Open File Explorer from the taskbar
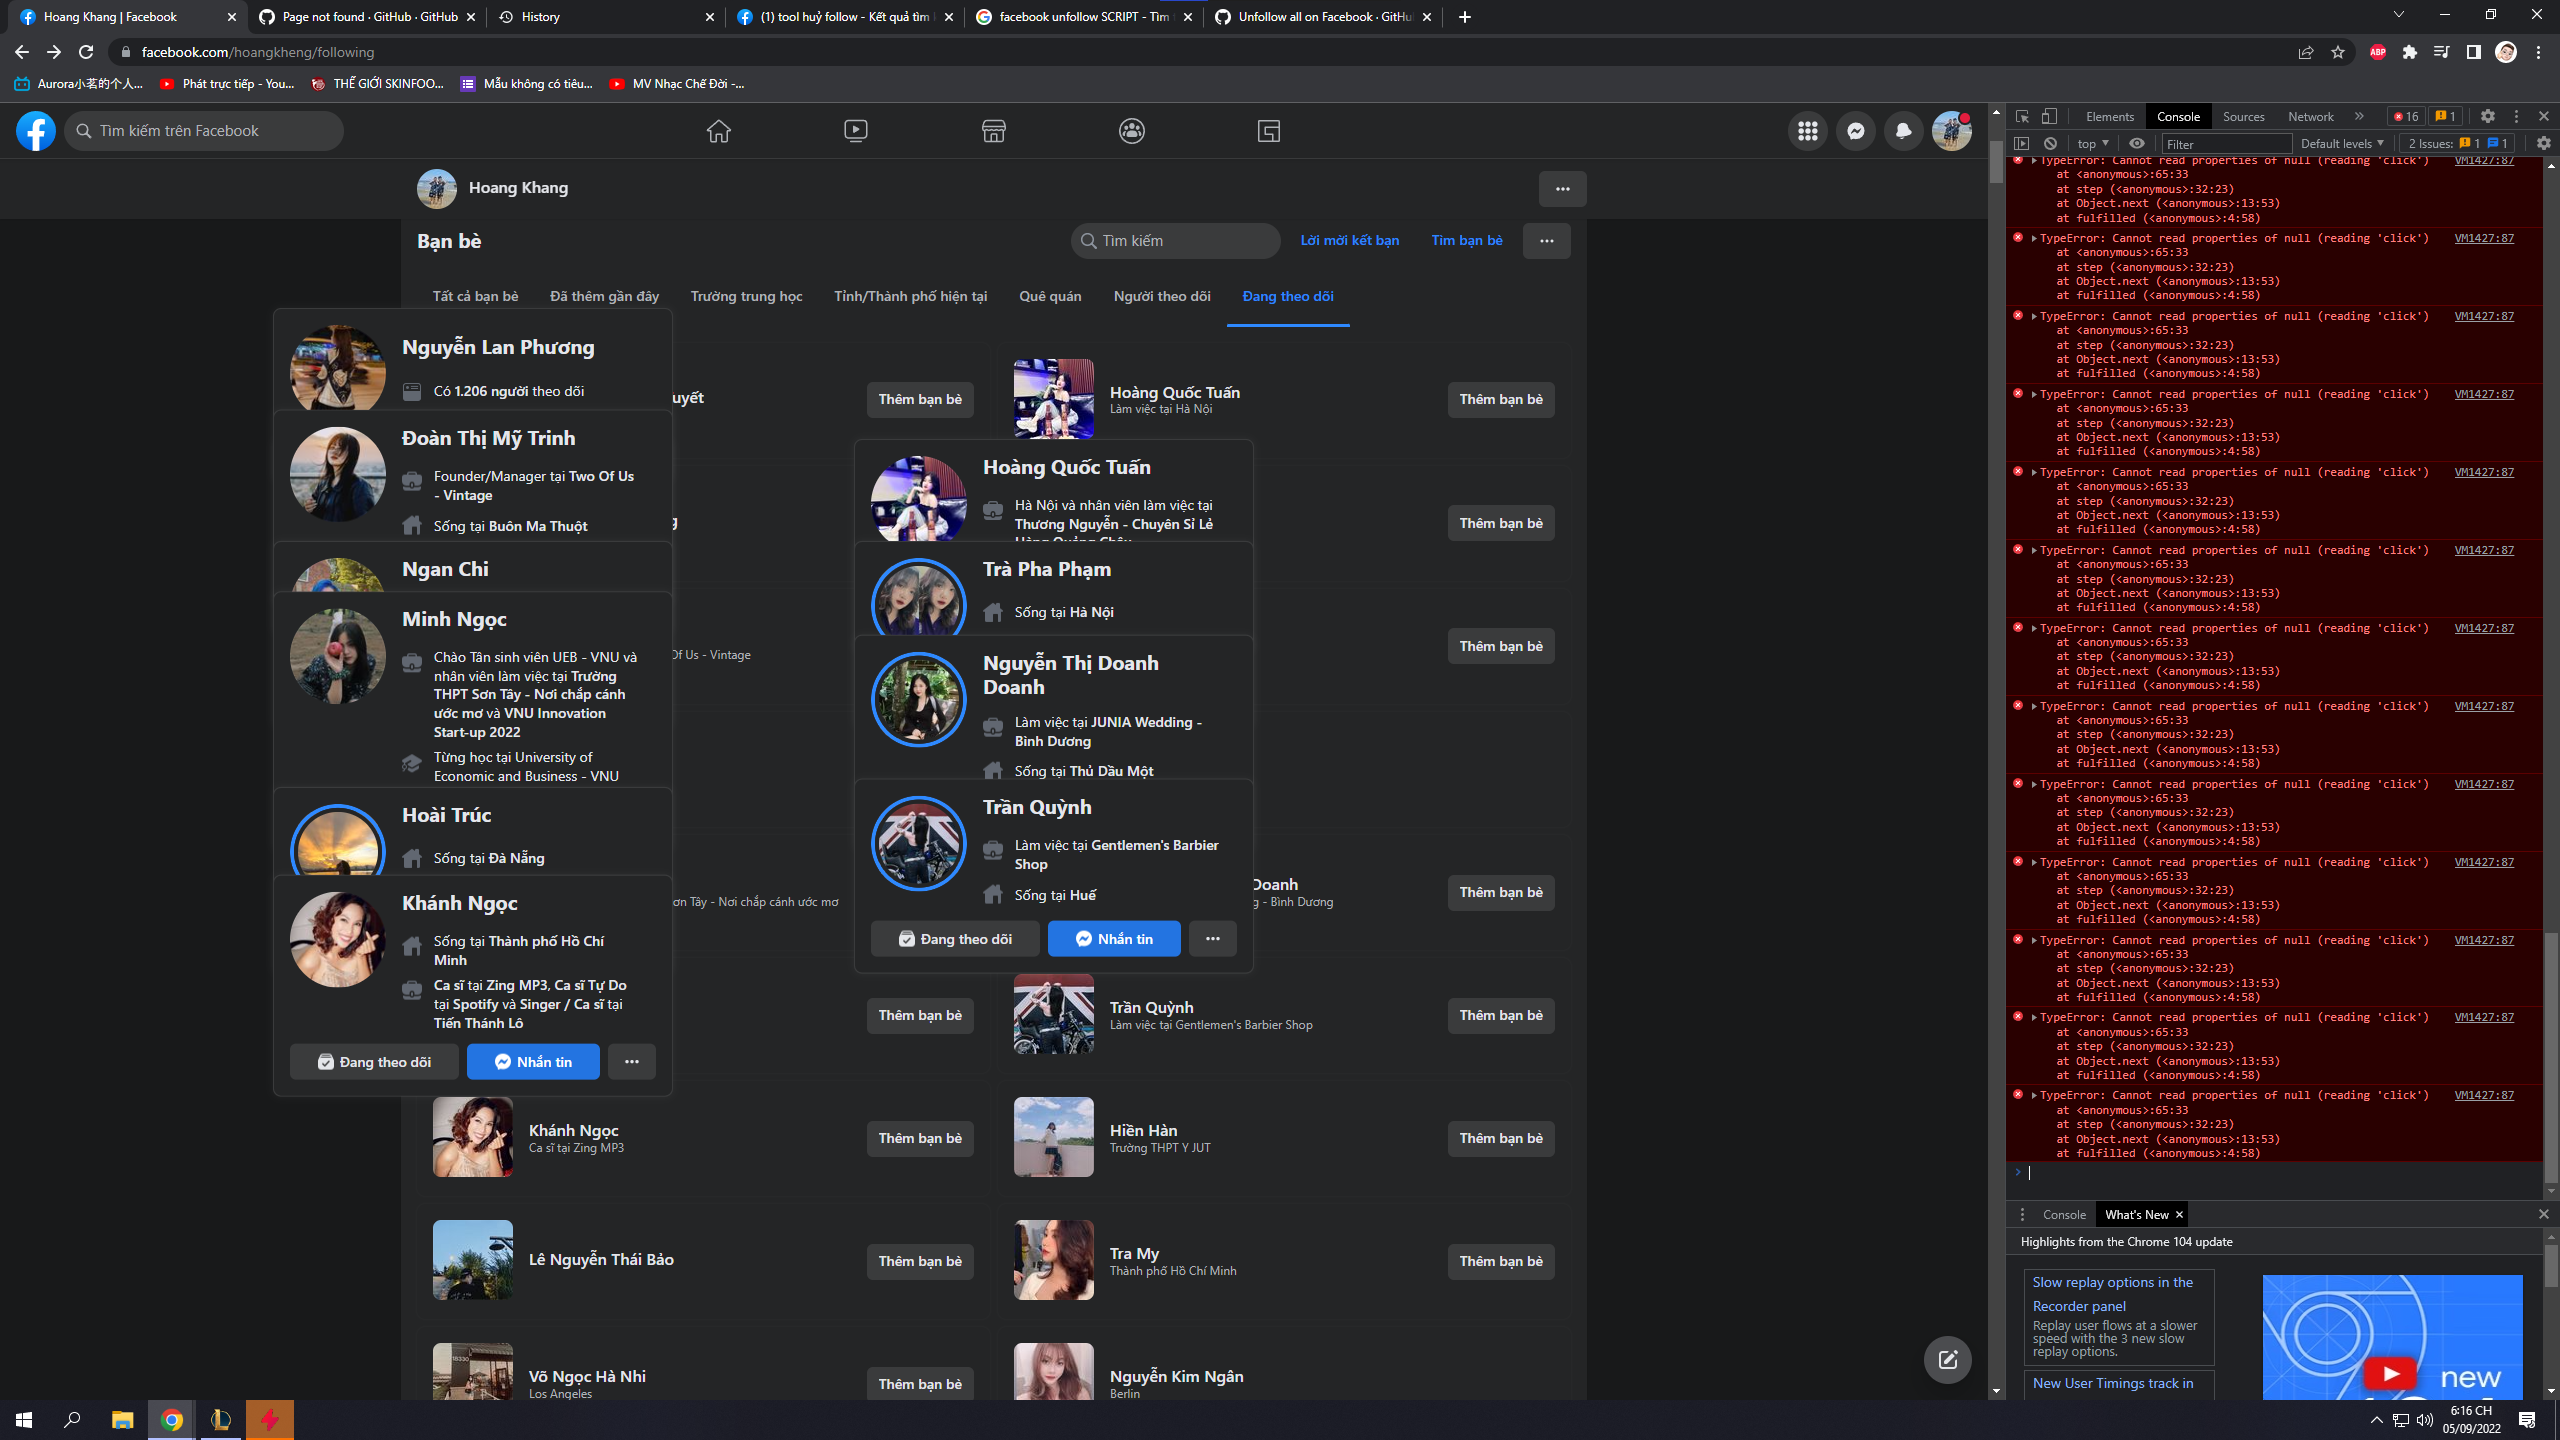The image size is (2560, 1440). coord(122,1420)
